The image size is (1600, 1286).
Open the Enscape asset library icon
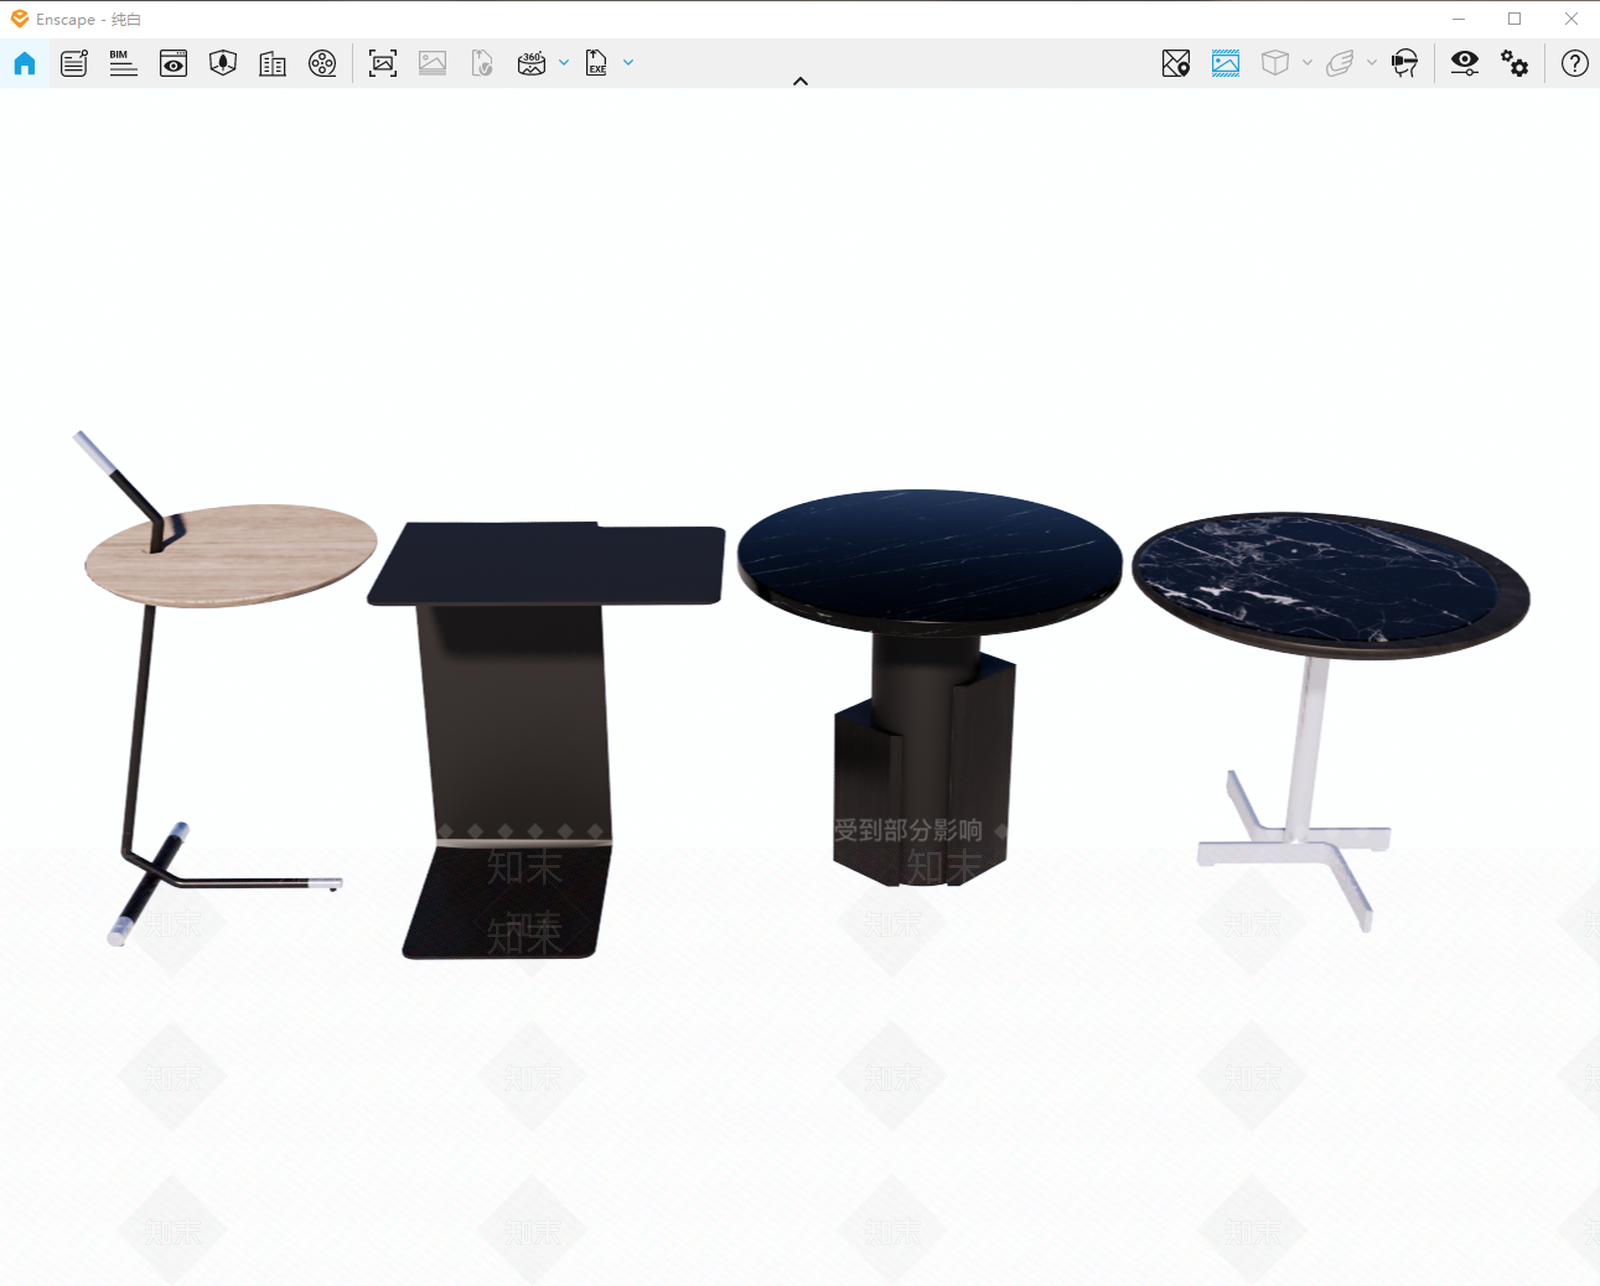coord(223,63)
